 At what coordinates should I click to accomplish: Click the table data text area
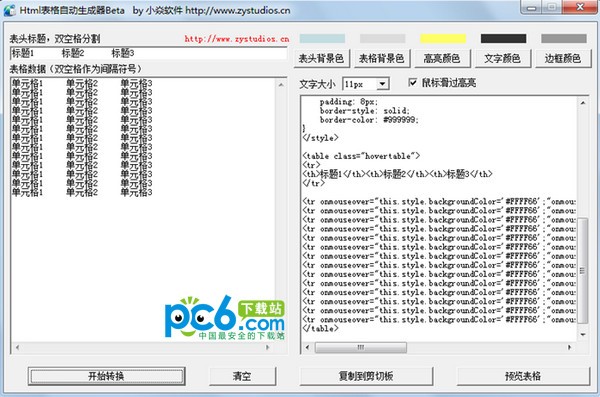tap(143, 209)
